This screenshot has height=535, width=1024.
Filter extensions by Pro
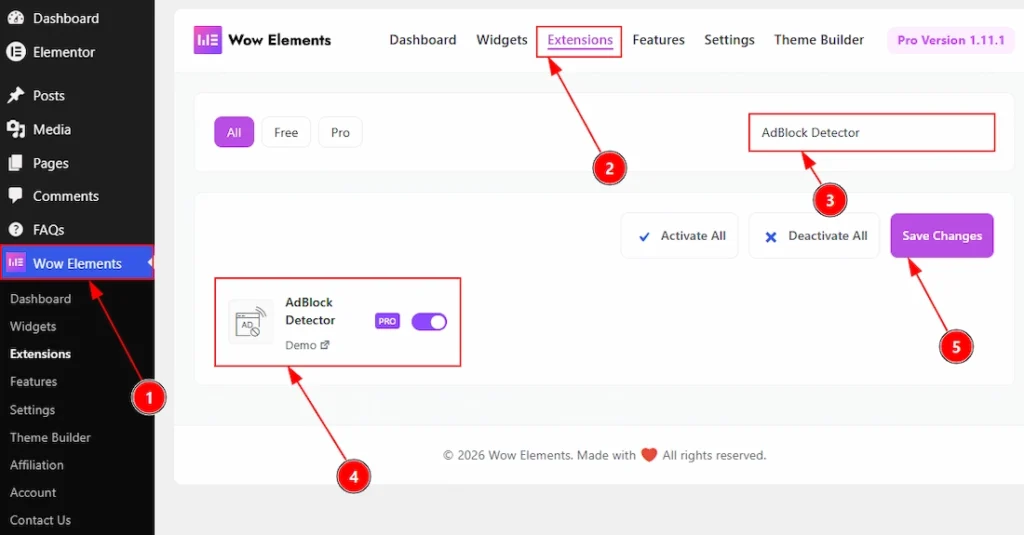340,132
